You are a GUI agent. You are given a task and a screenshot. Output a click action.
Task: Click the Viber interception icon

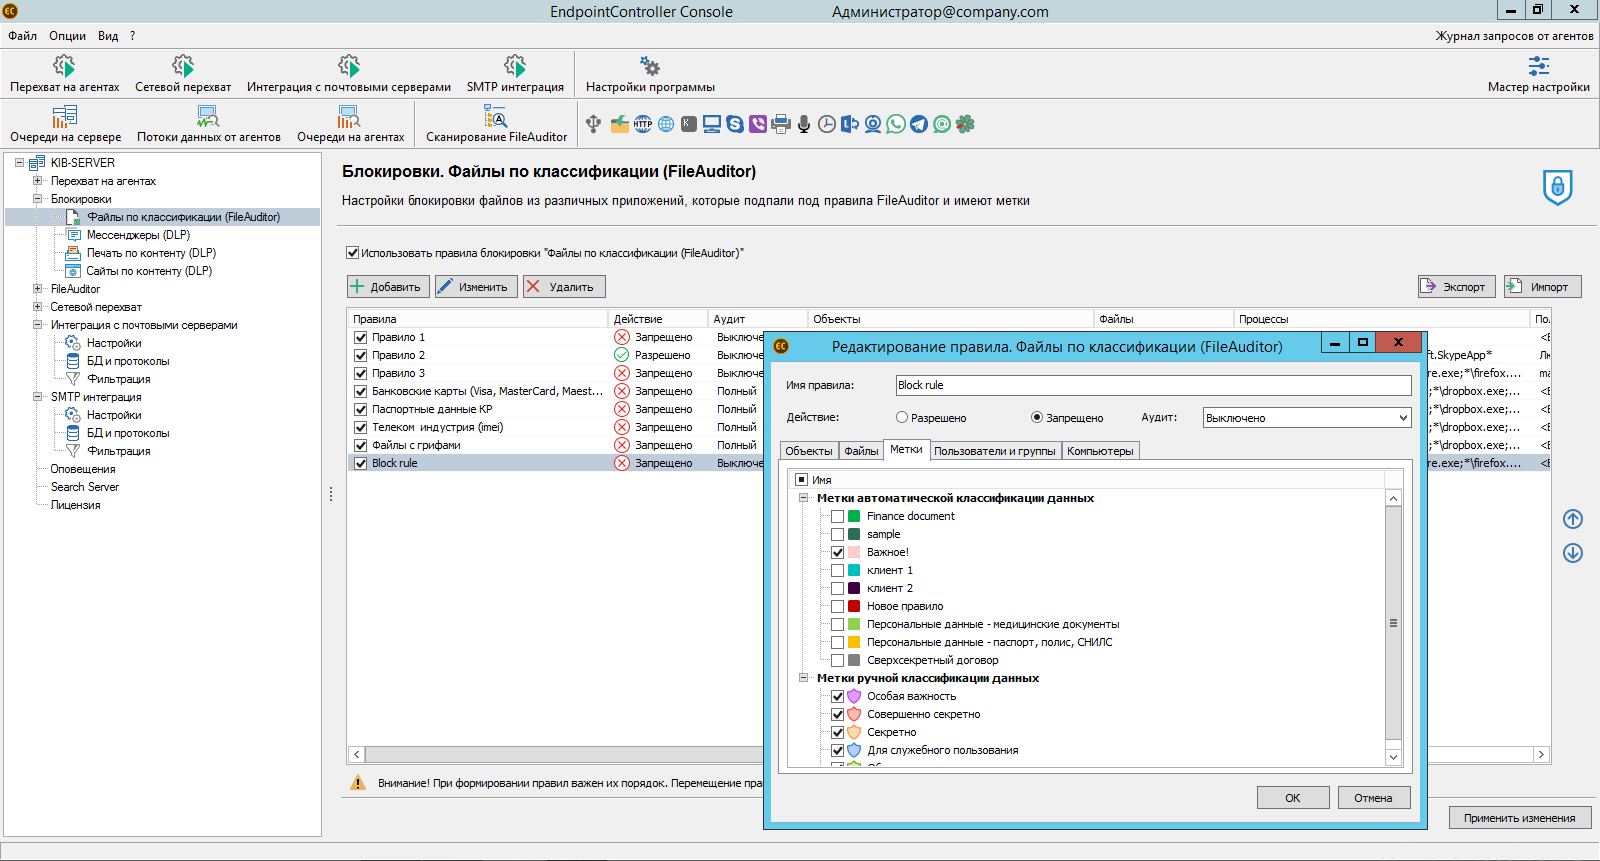click(758, 124)
